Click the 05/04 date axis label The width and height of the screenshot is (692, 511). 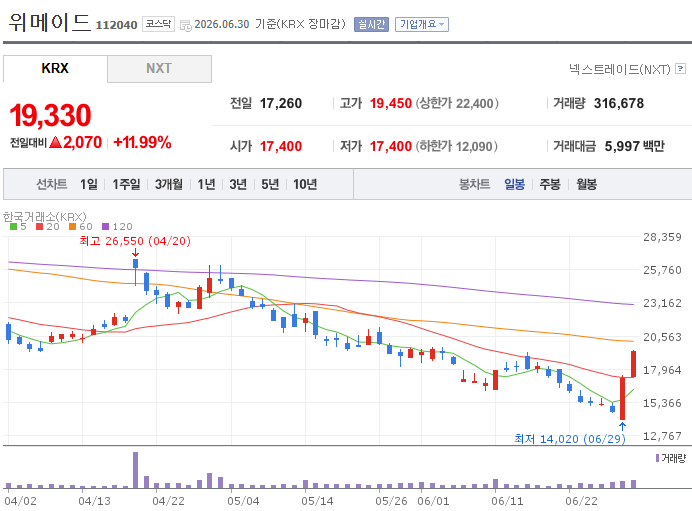point(243,501)
